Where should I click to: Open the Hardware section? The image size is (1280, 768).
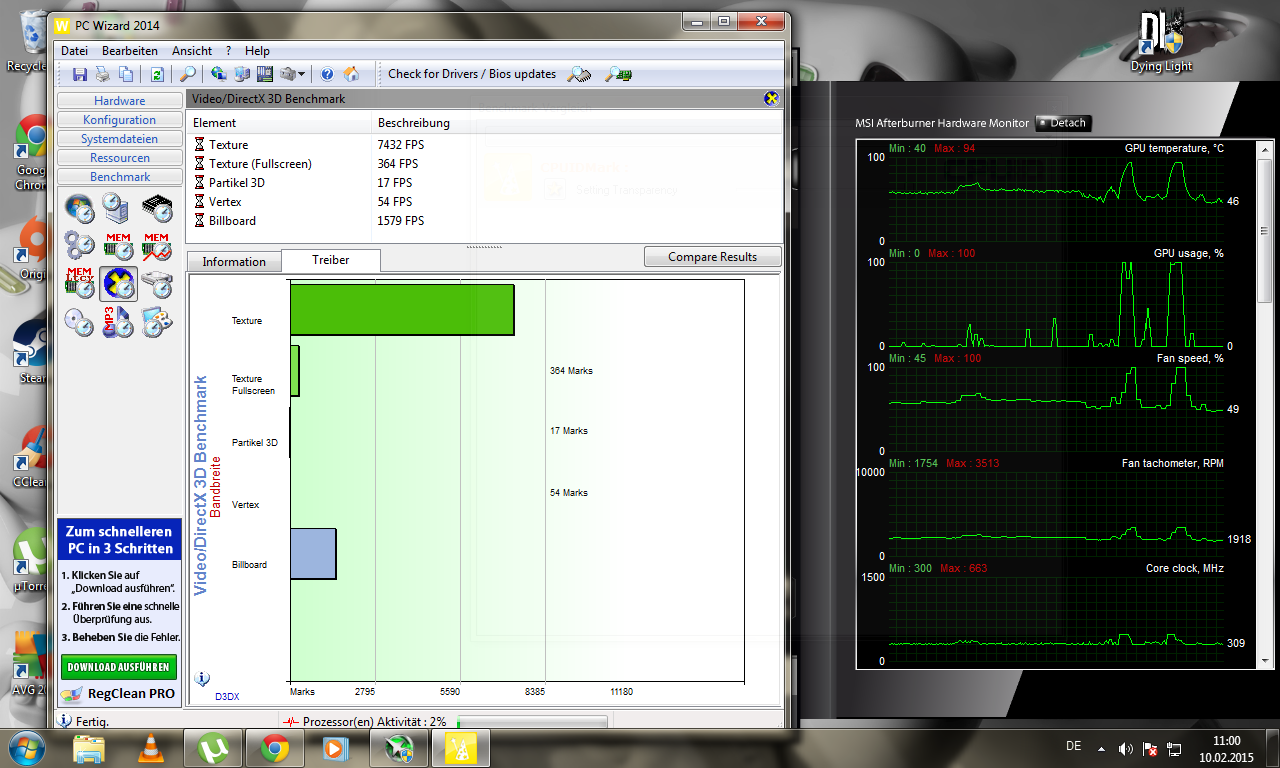[120, 101]
